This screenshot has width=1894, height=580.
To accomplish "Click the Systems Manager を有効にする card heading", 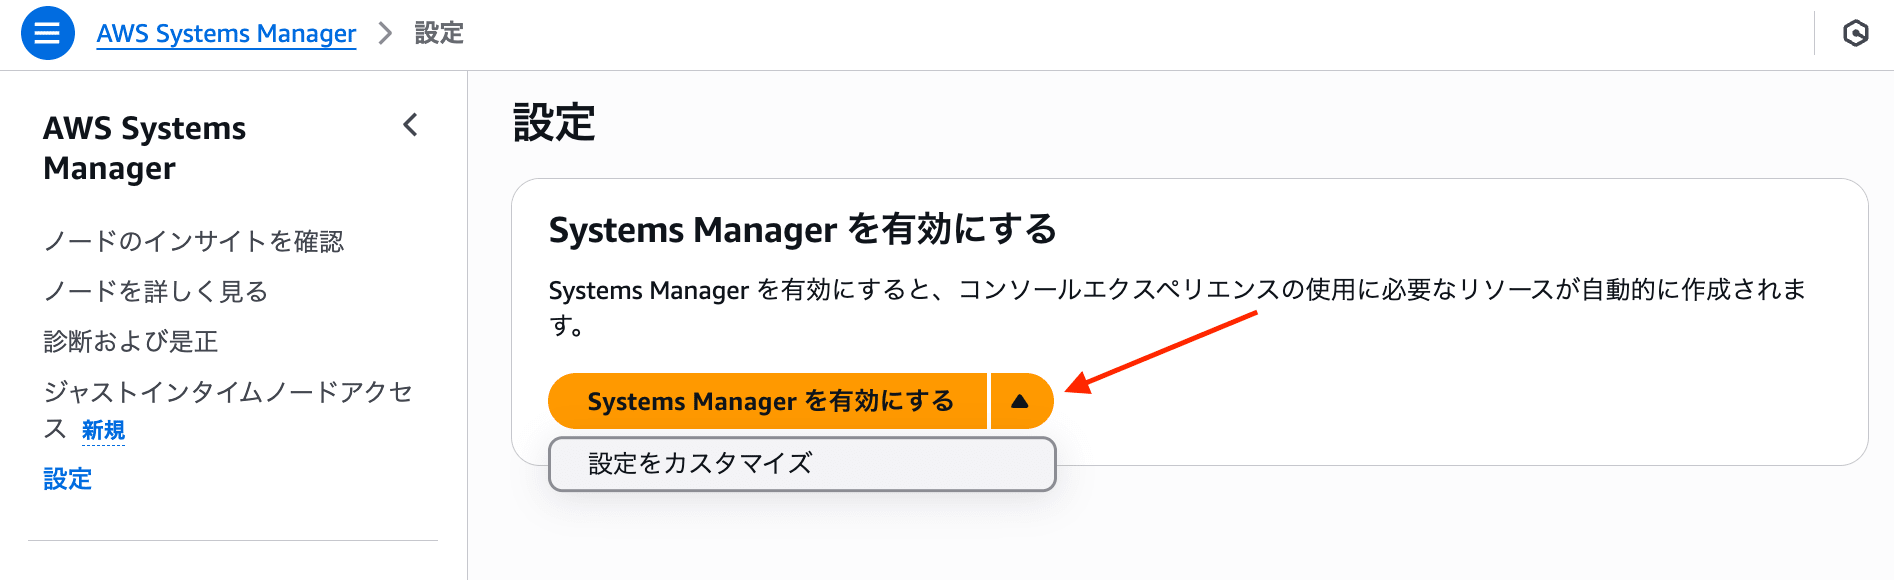I will [802, 229].
